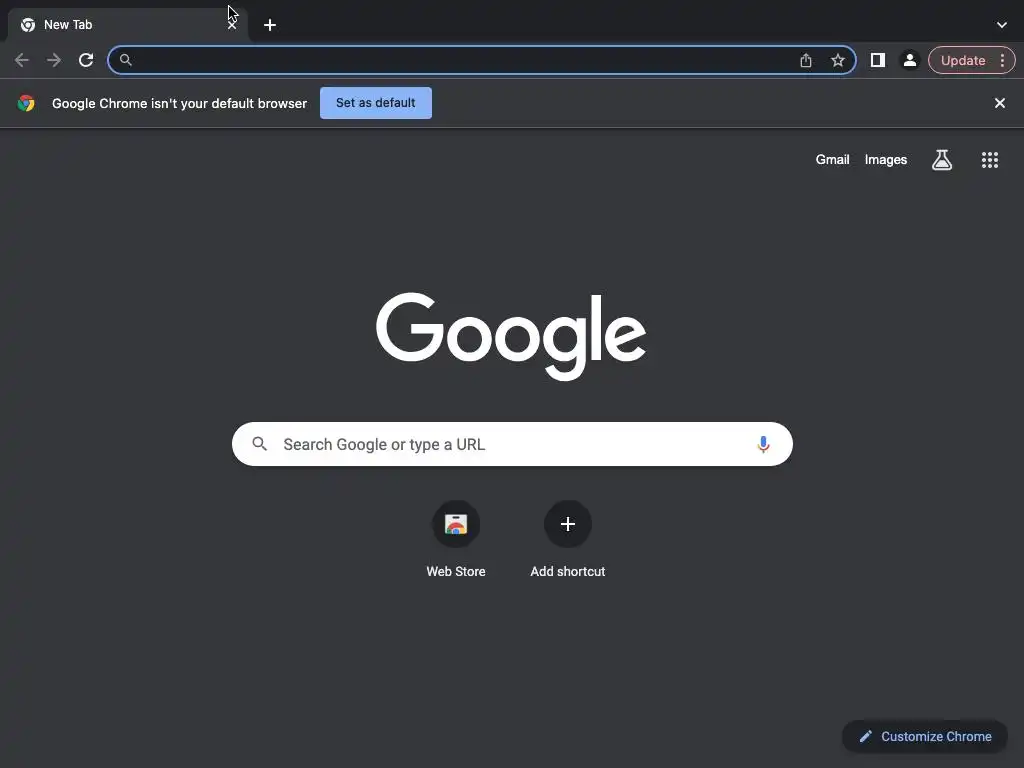Start voice search with microphone icon
Viewport: 1024px width, 768px height.
[x=763, y=444]
